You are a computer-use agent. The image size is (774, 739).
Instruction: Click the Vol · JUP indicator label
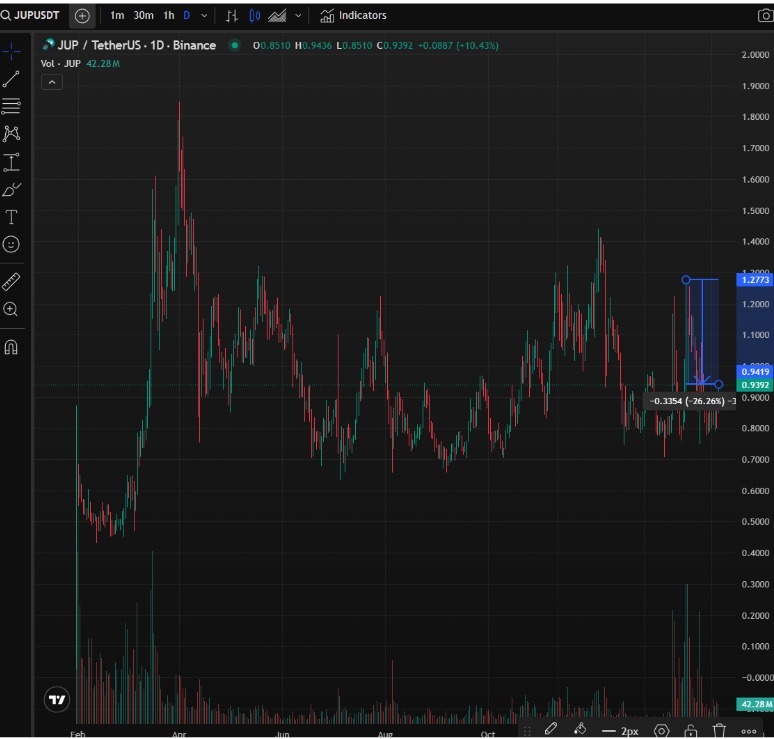click(x=61, y=64)
